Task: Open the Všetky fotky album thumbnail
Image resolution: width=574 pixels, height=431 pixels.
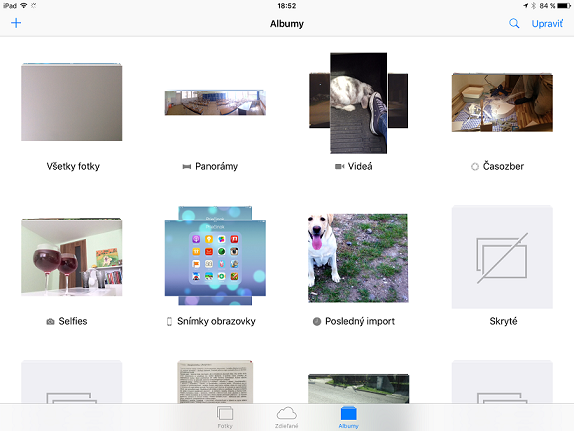Action: click(x=72, y=102)
